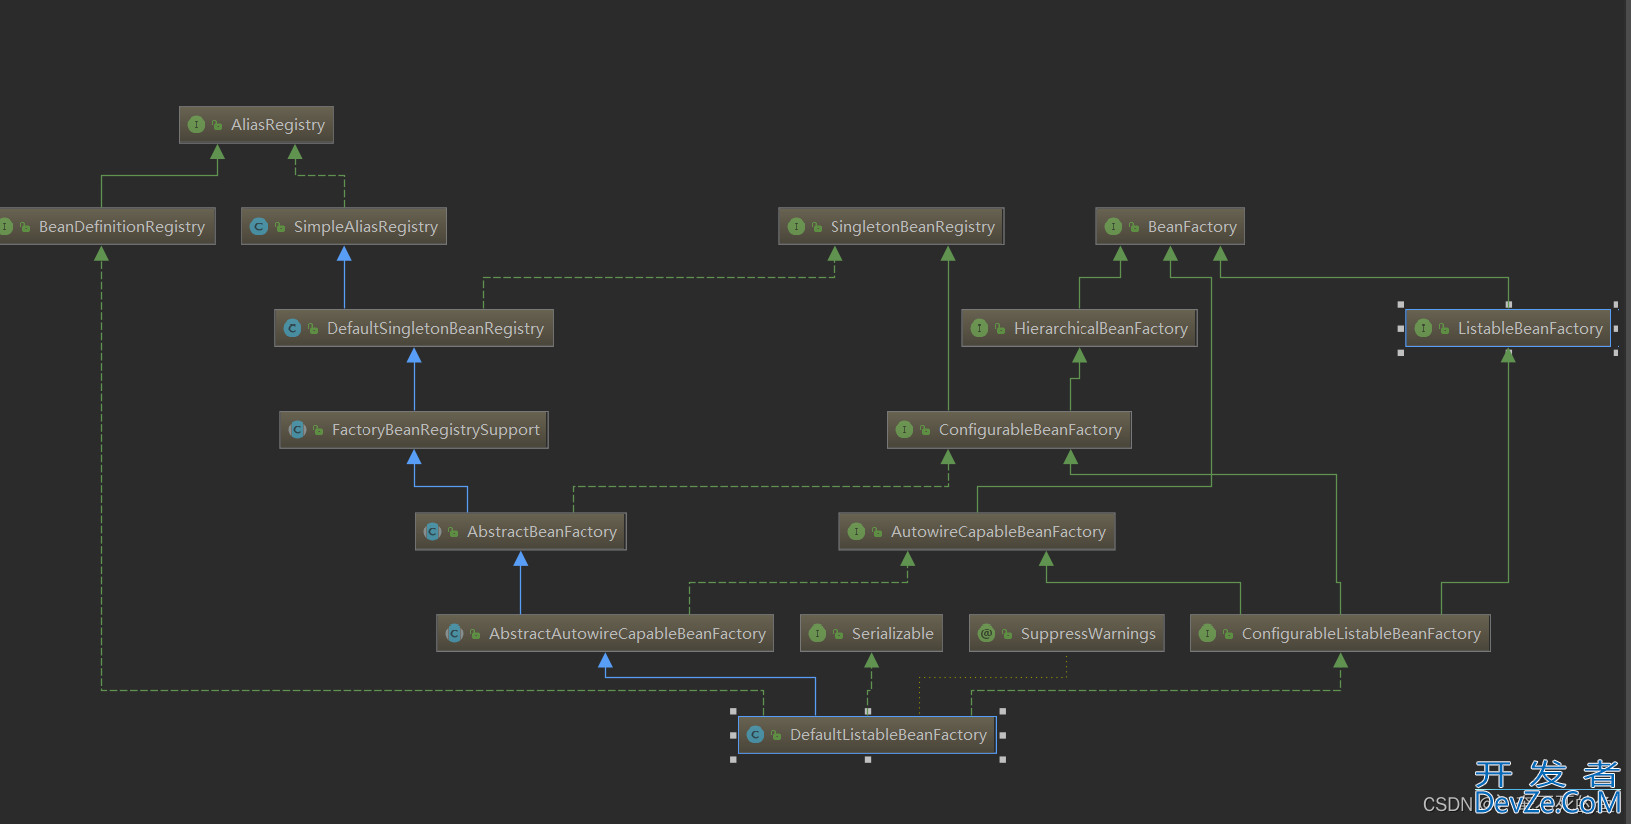Click the DevZe.CoM watermark link

(1547, 802)
